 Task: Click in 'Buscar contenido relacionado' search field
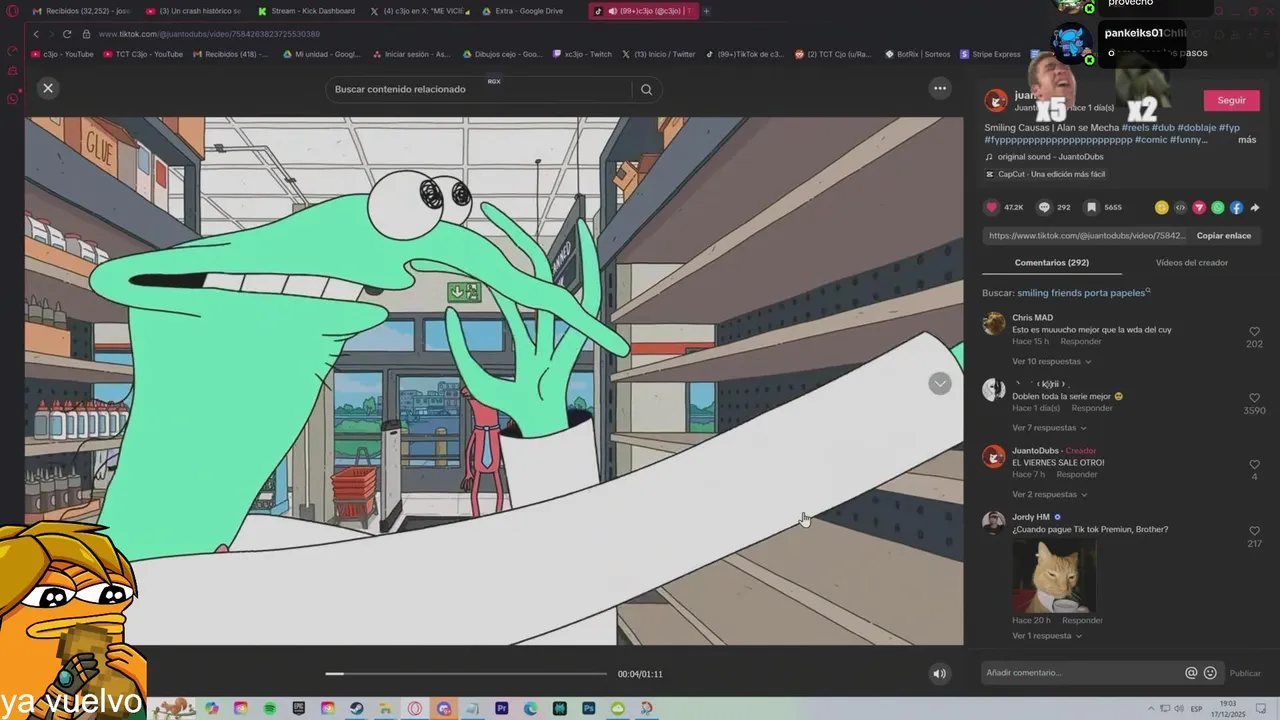[x=480, y=89]
